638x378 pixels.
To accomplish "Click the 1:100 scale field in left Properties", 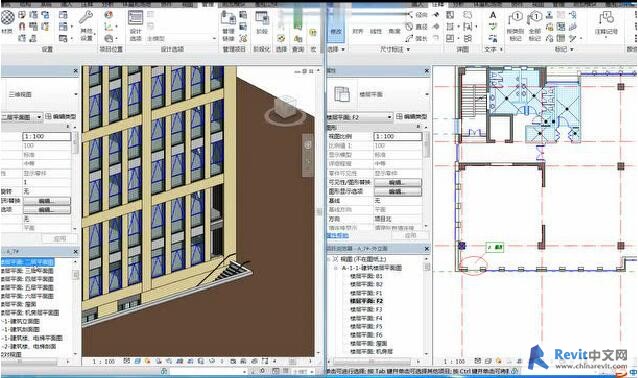I will 47,136.
